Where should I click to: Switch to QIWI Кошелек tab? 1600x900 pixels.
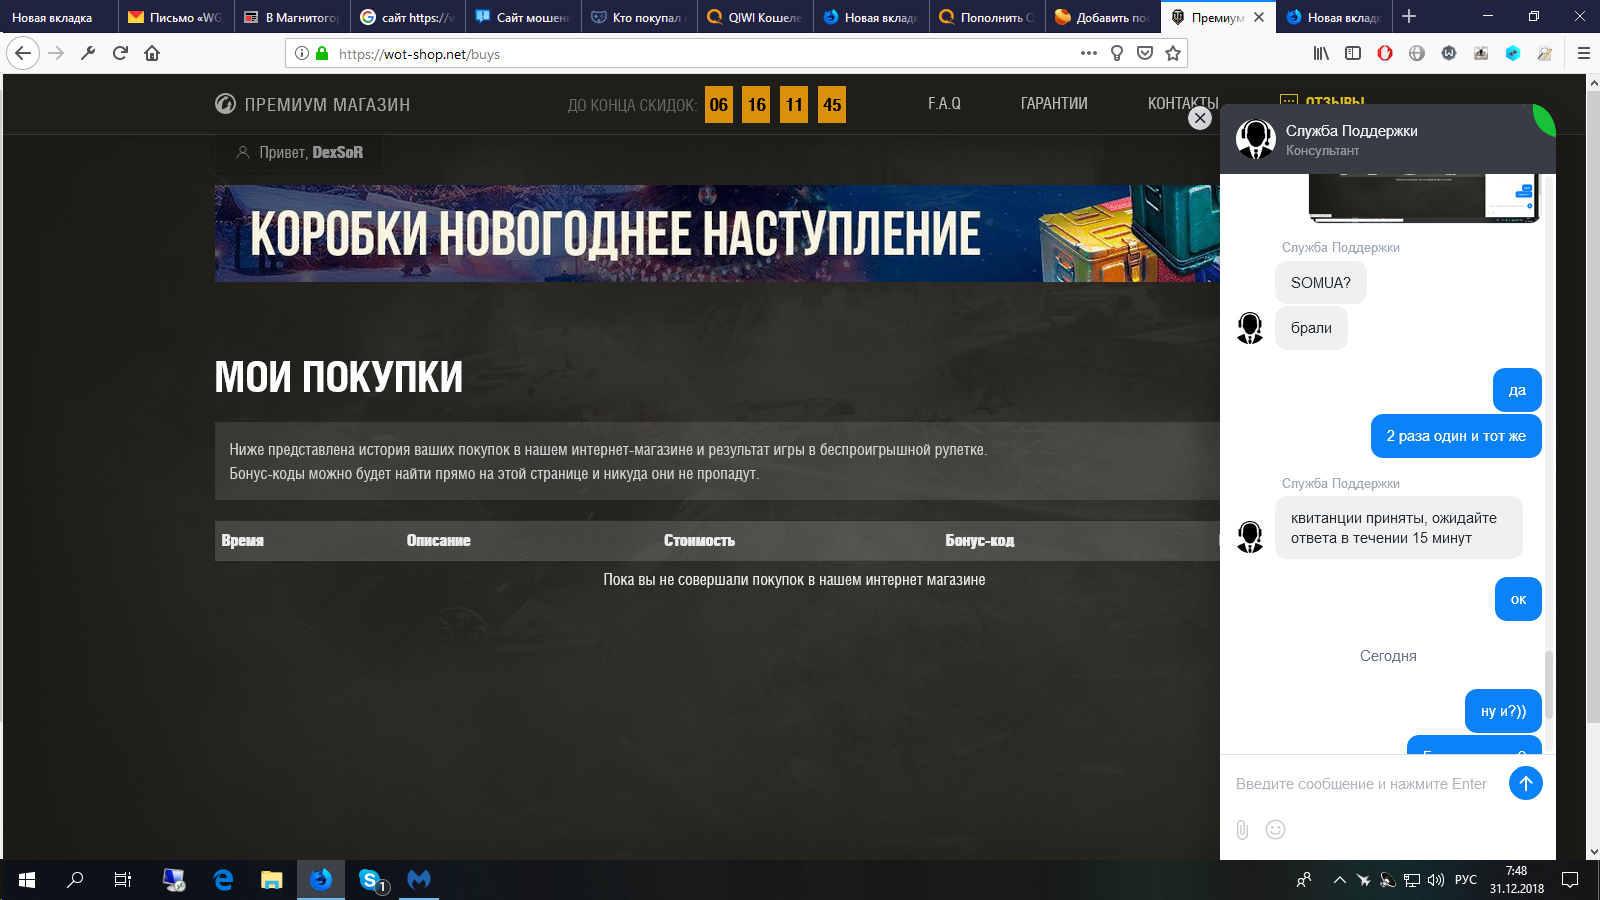(755, 17)
